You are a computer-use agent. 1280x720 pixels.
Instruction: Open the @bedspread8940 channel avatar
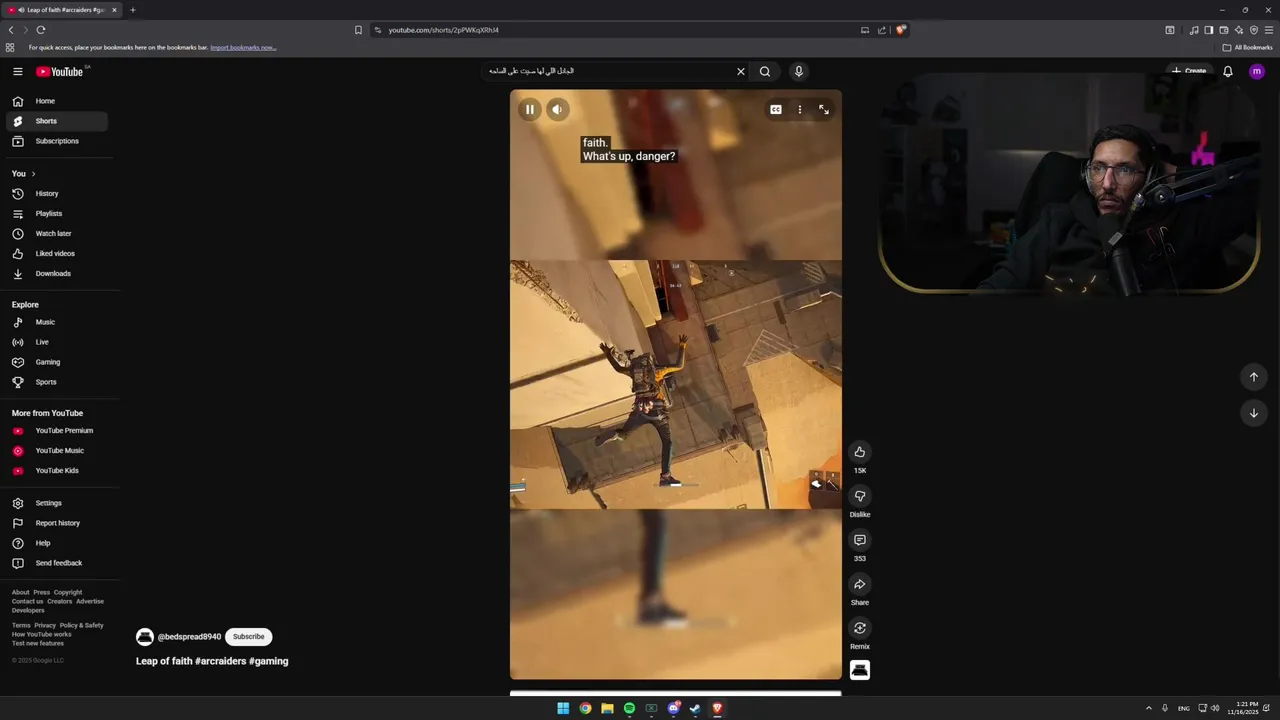[145, 637]
